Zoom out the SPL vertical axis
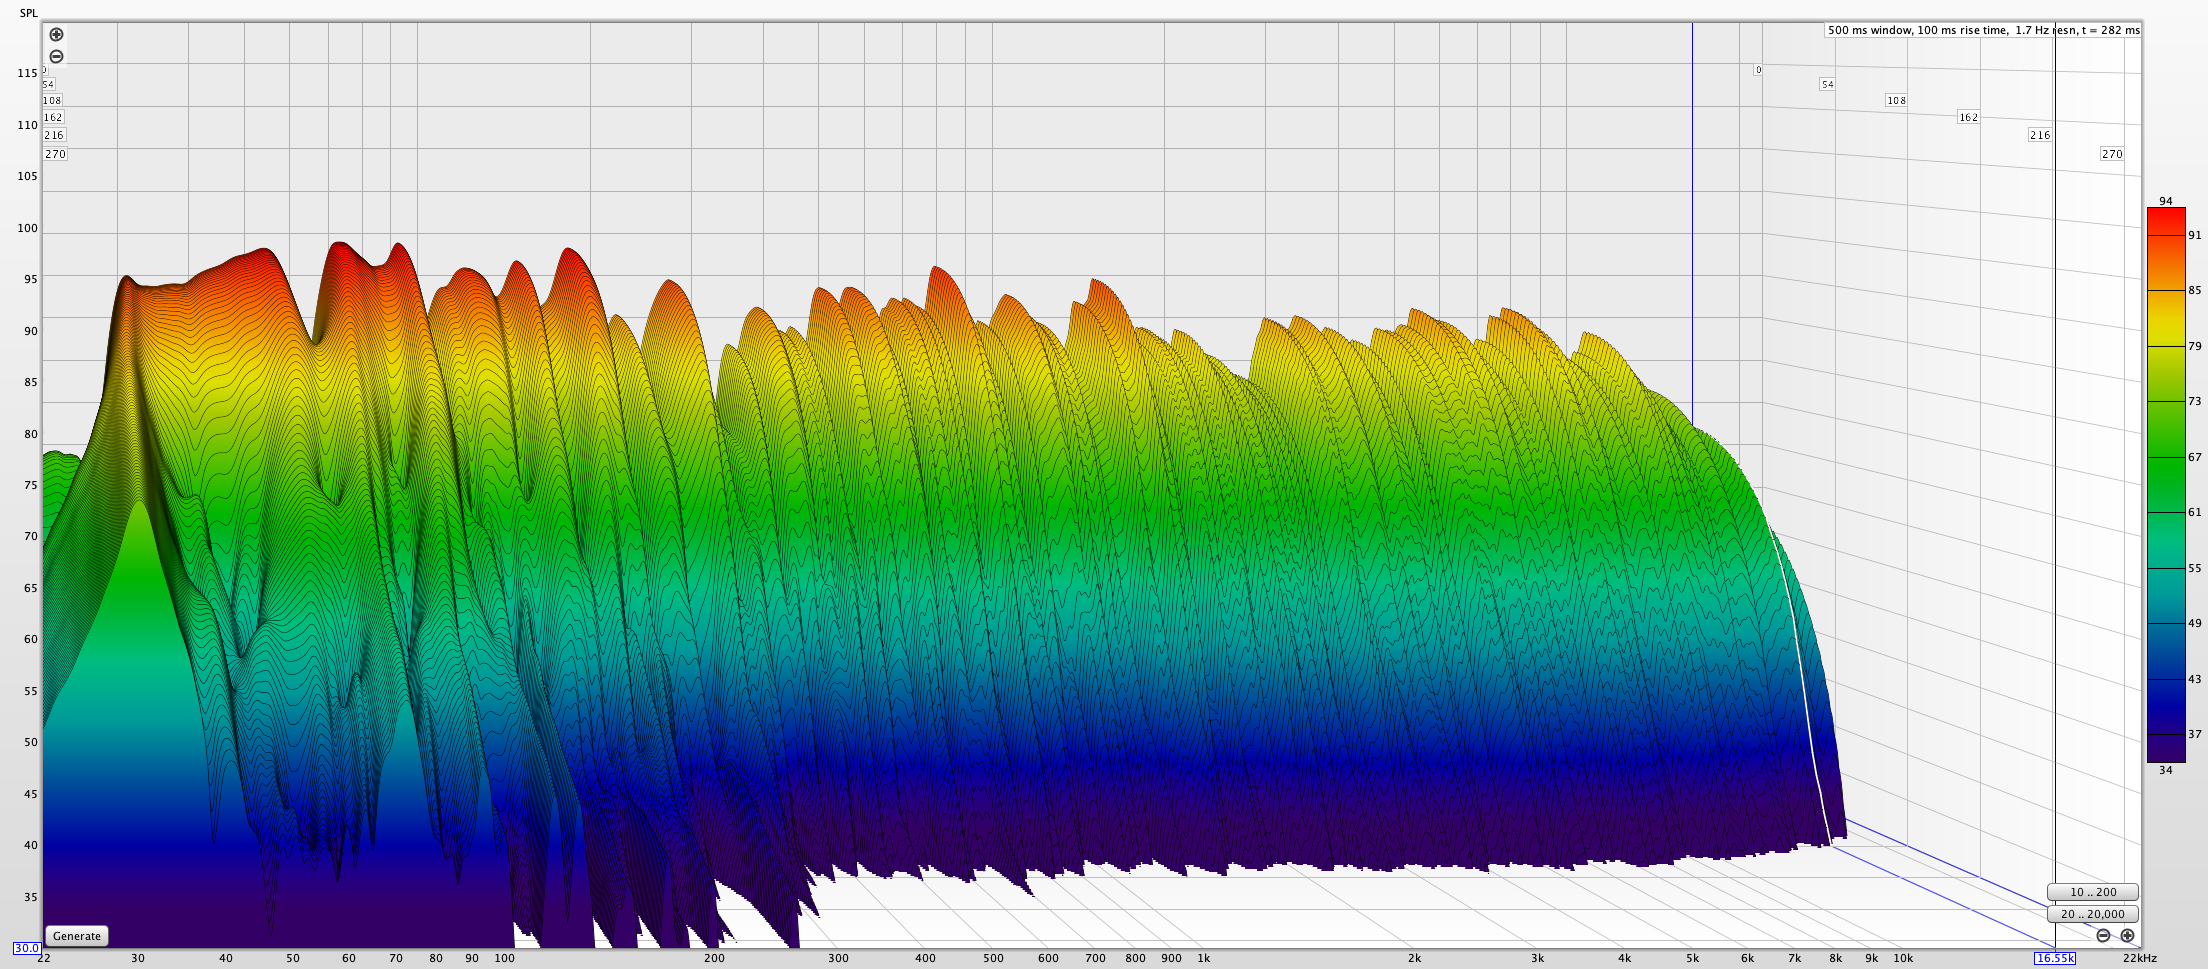 (57, 57)
